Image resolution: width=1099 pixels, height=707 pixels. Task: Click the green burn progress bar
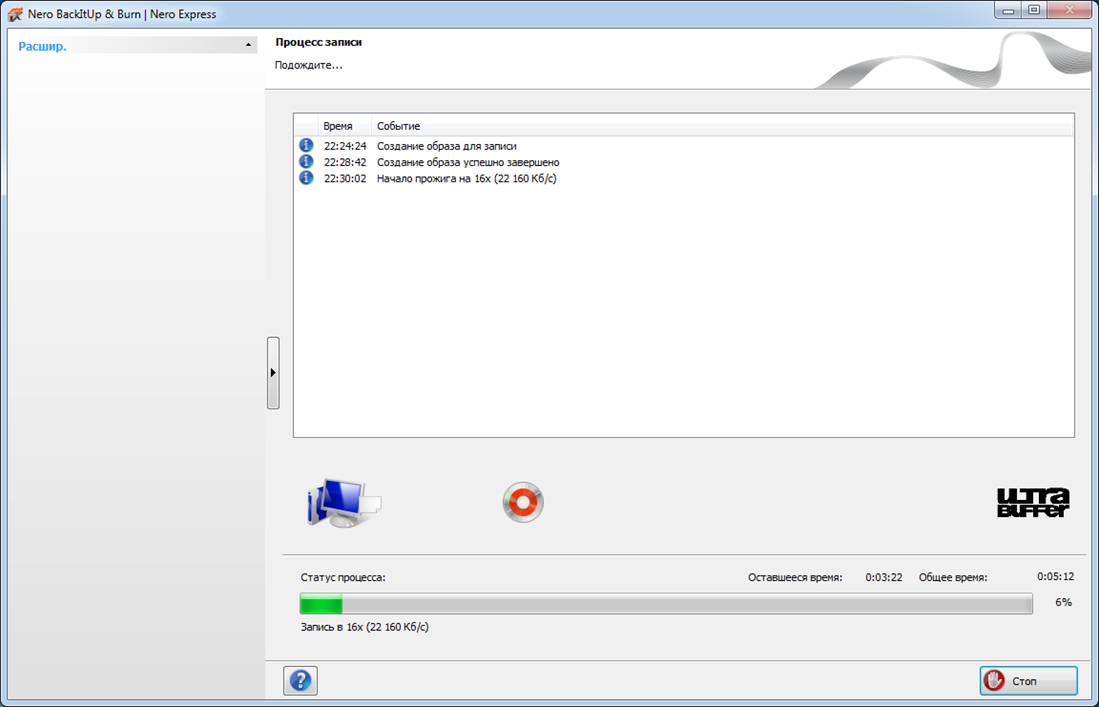click(x=665, y=603)
